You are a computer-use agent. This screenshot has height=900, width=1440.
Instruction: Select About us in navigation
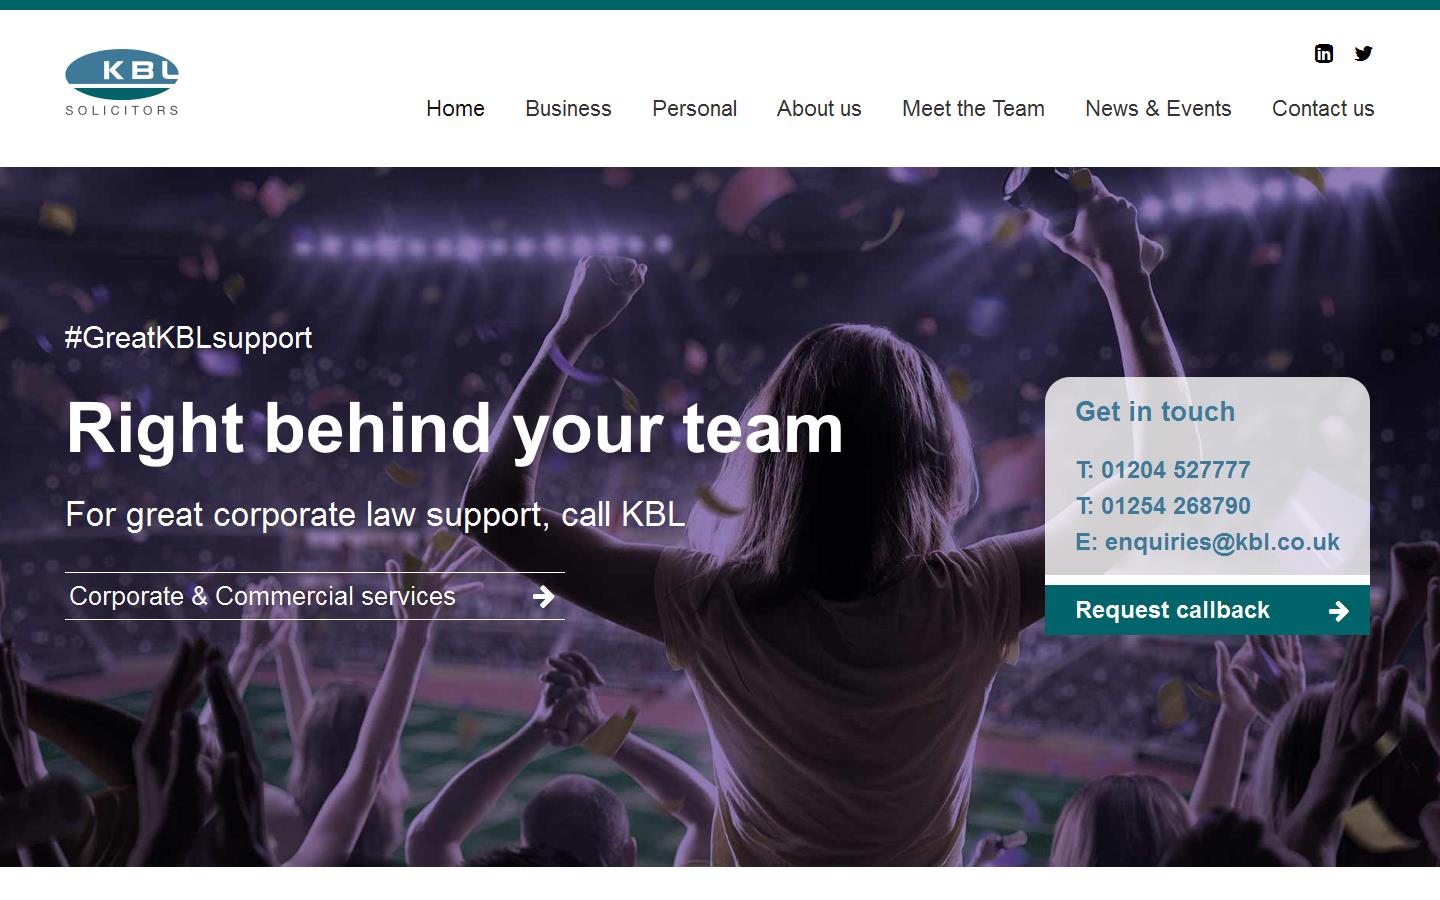coord(819,109)
